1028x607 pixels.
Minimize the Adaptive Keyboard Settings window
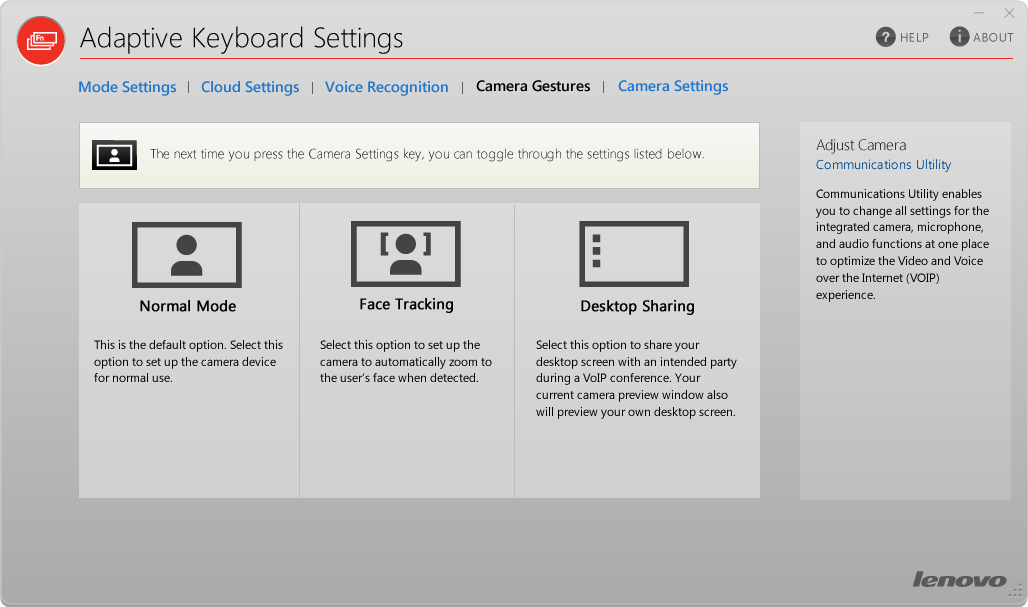point(979,13)
